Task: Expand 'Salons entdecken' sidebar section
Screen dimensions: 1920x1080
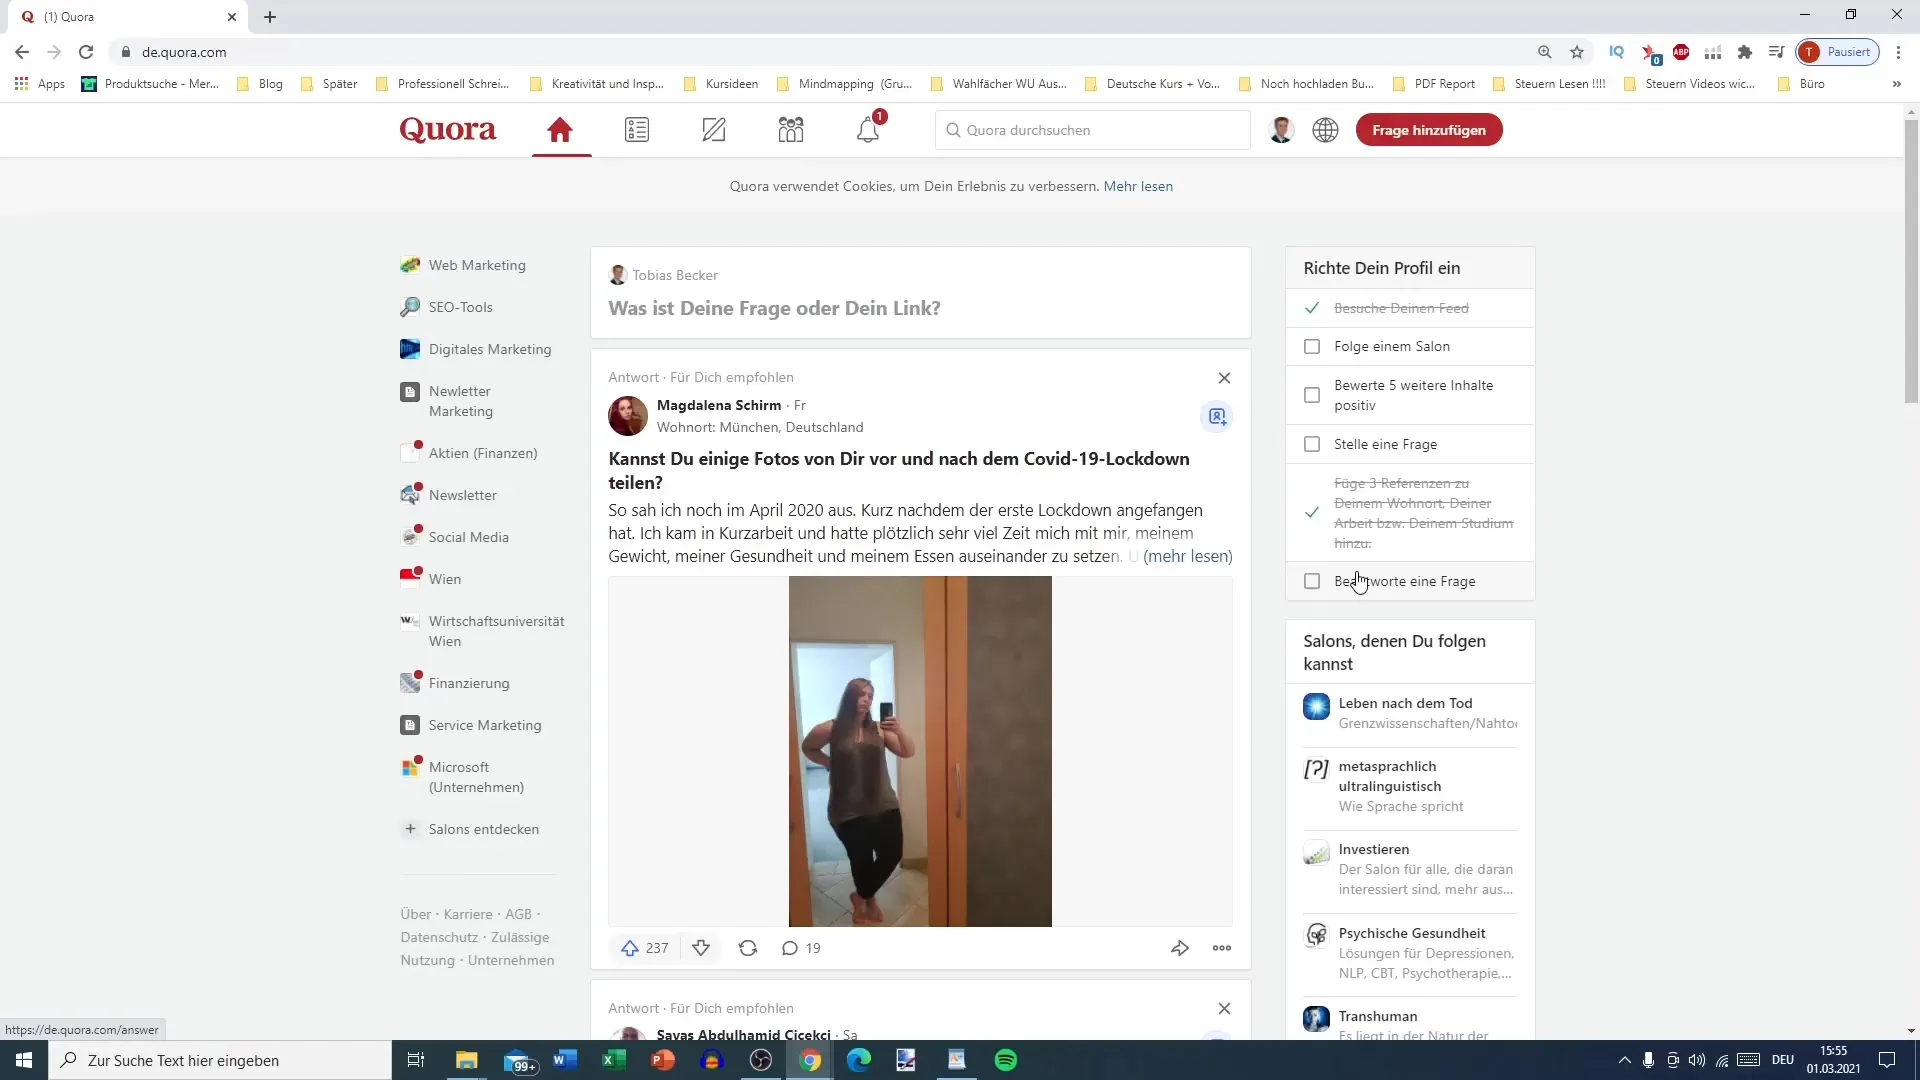Action: coord(485,828)
